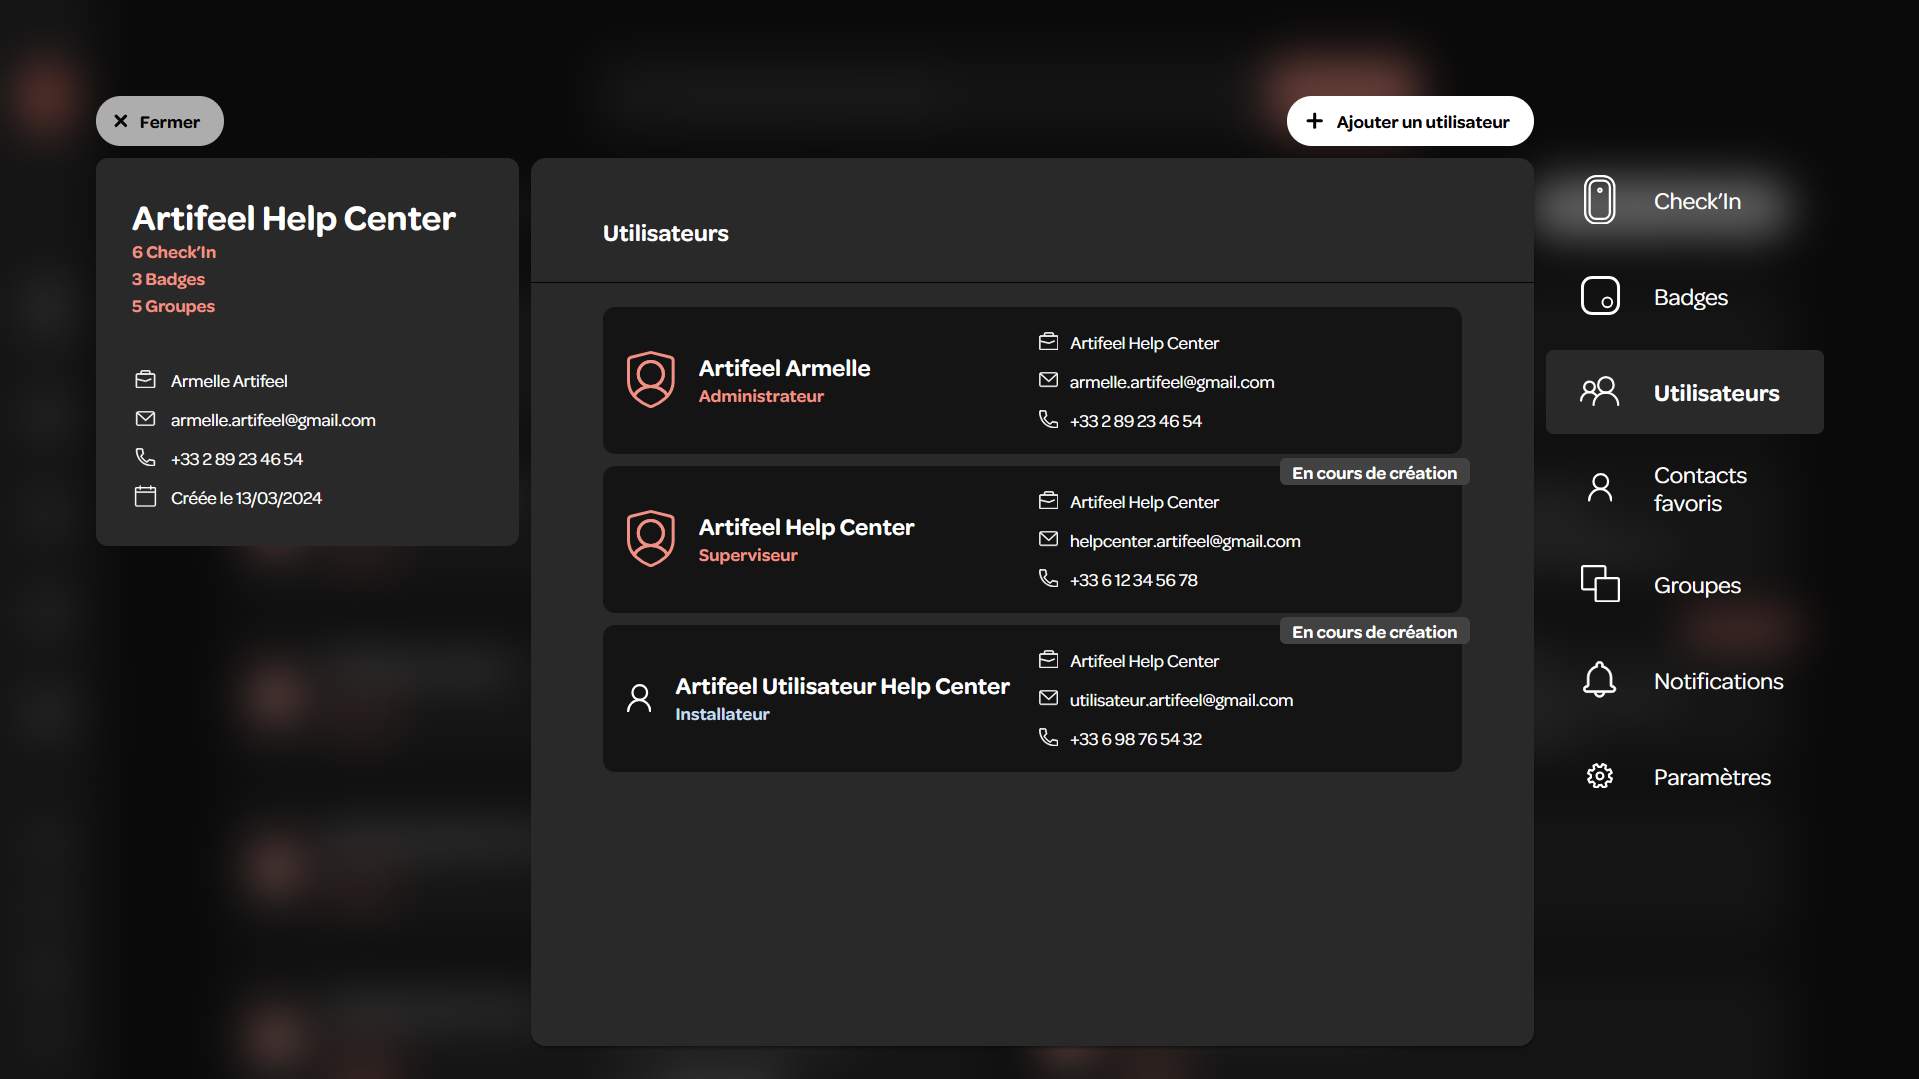Open armelle.artifeel@gmail.com in the left info panel

pyautogui.click(x=273, y=420)
